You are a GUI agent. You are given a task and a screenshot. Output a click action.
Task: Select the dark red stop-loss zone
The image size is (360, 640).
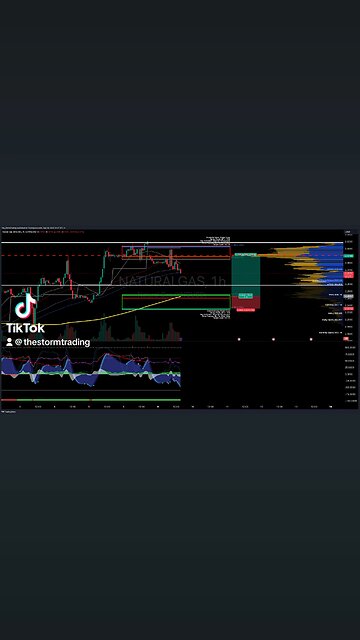pos(246,302)
